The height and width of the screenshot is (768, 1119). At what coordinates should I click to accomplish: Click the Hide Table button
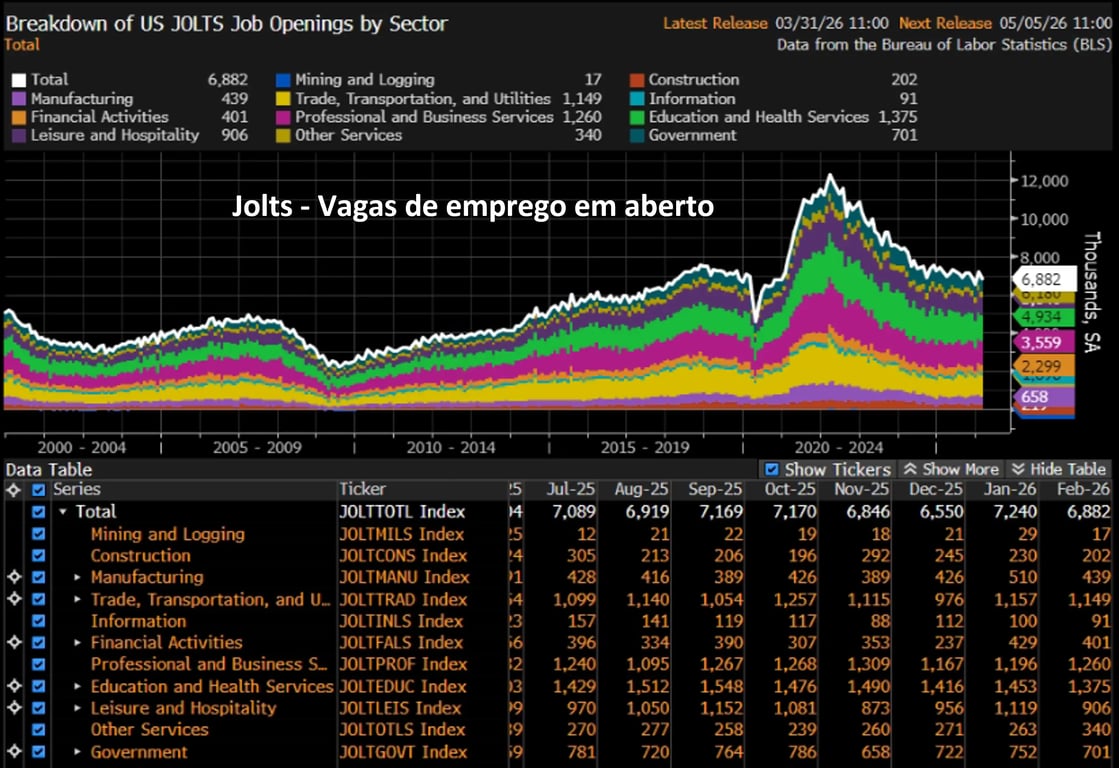click(x=1057, y=469)
